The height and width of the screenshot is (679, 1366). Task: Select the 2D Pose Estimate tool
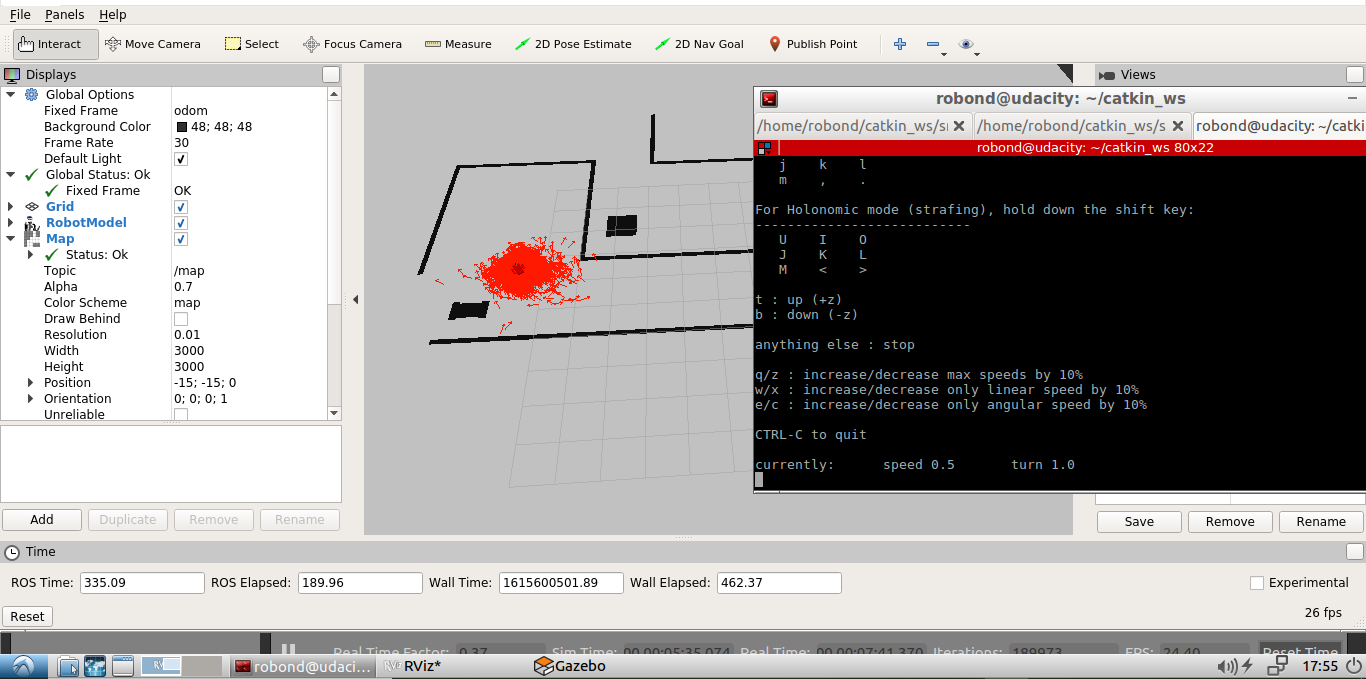click(572, 43)
